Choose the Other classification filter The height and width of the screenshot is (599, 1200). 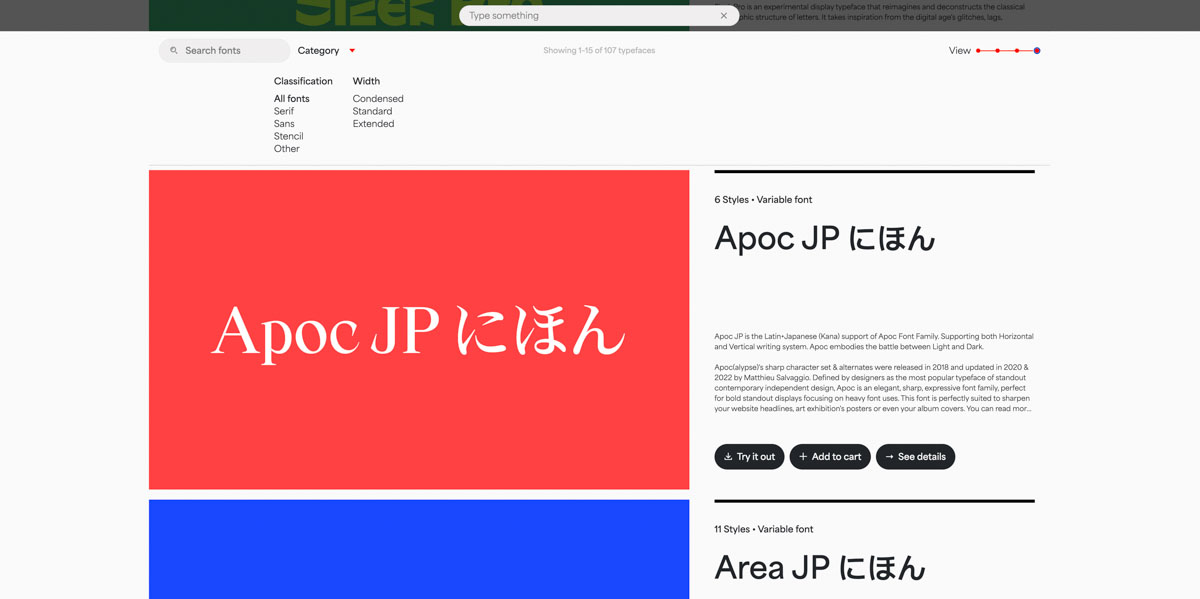286,149
